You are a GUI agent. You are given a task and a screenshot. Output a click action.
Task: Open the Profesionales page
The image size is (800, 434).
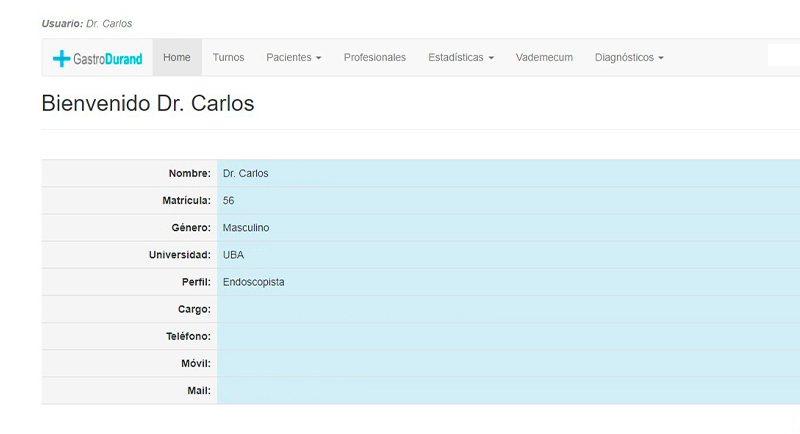[375, 58]
